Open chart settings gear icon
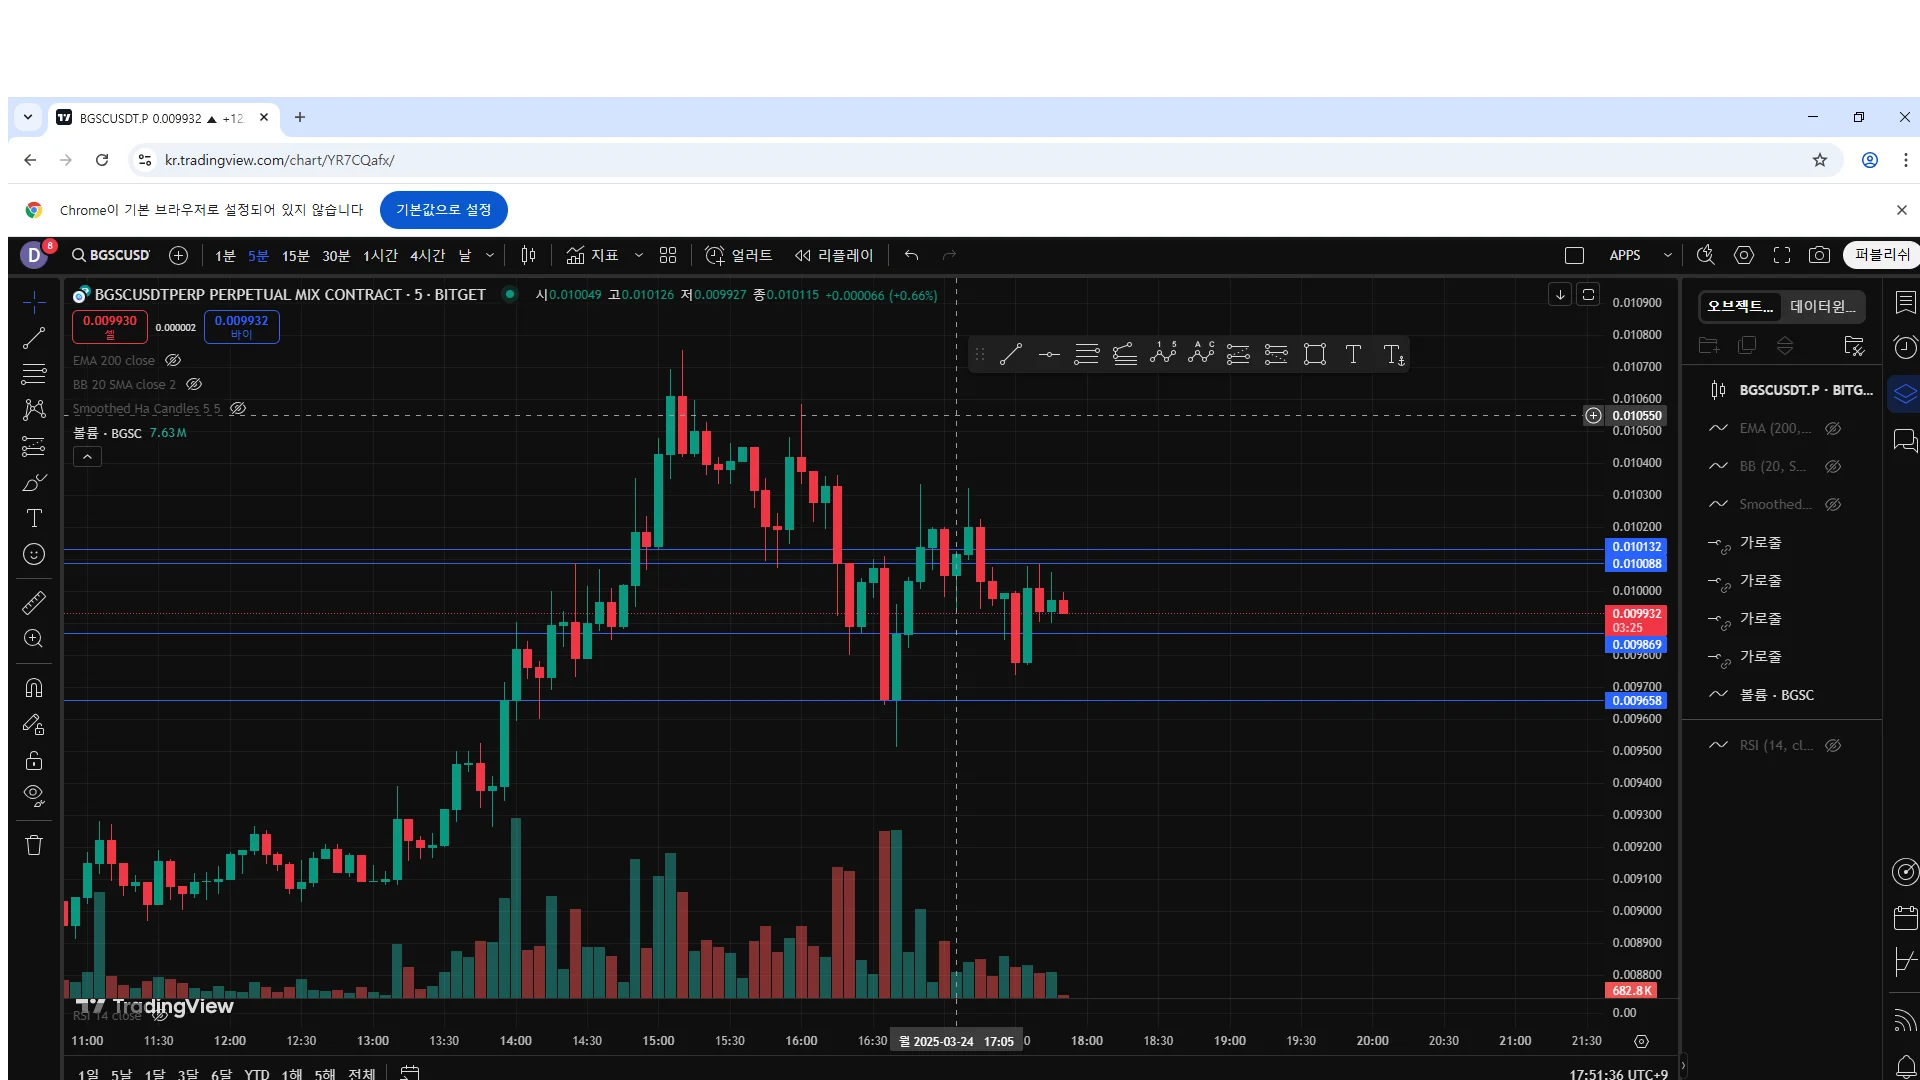 coord(1743,255)
